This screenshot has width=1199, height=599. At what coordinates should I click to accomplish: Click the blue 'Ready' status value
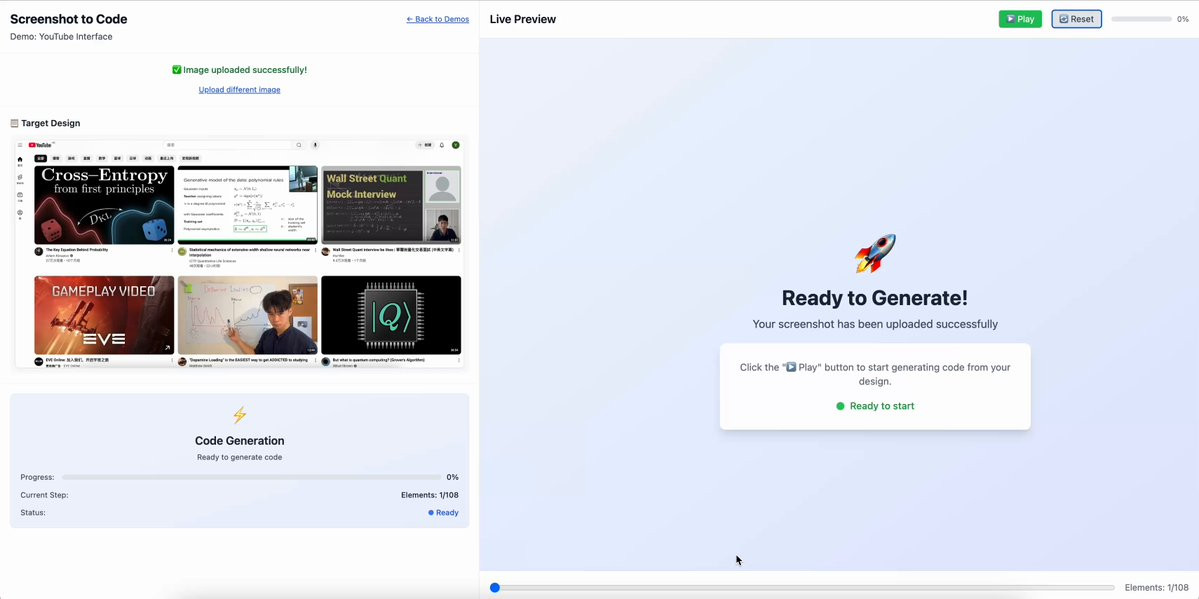pyautogui.click(x=447, y=513)
